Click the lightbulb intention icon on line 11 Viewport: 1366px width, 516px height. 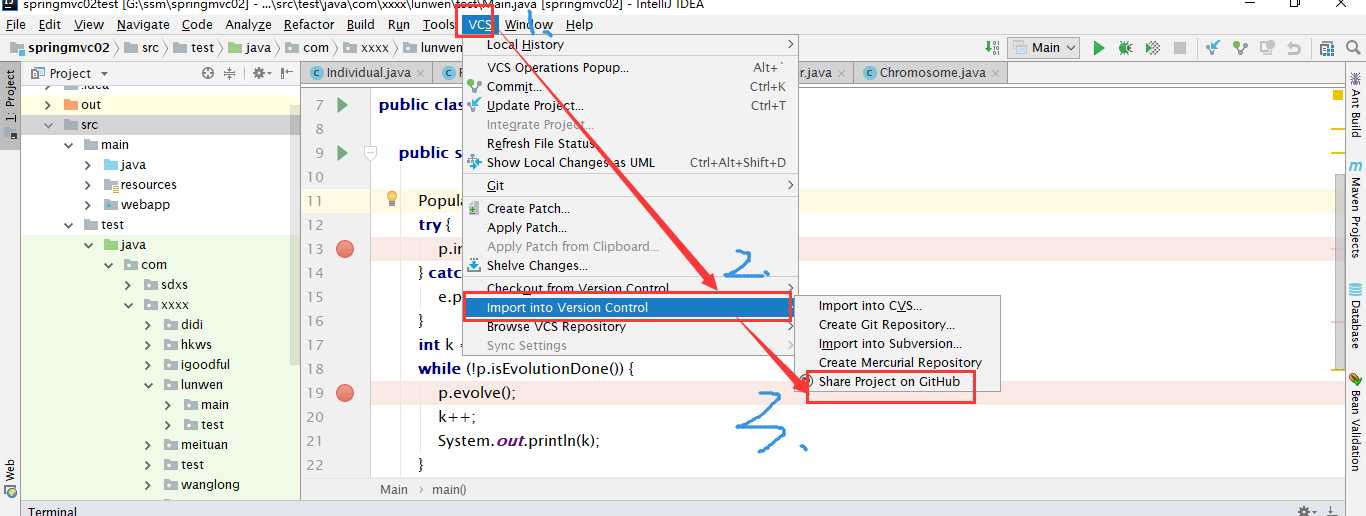[392, 198]
